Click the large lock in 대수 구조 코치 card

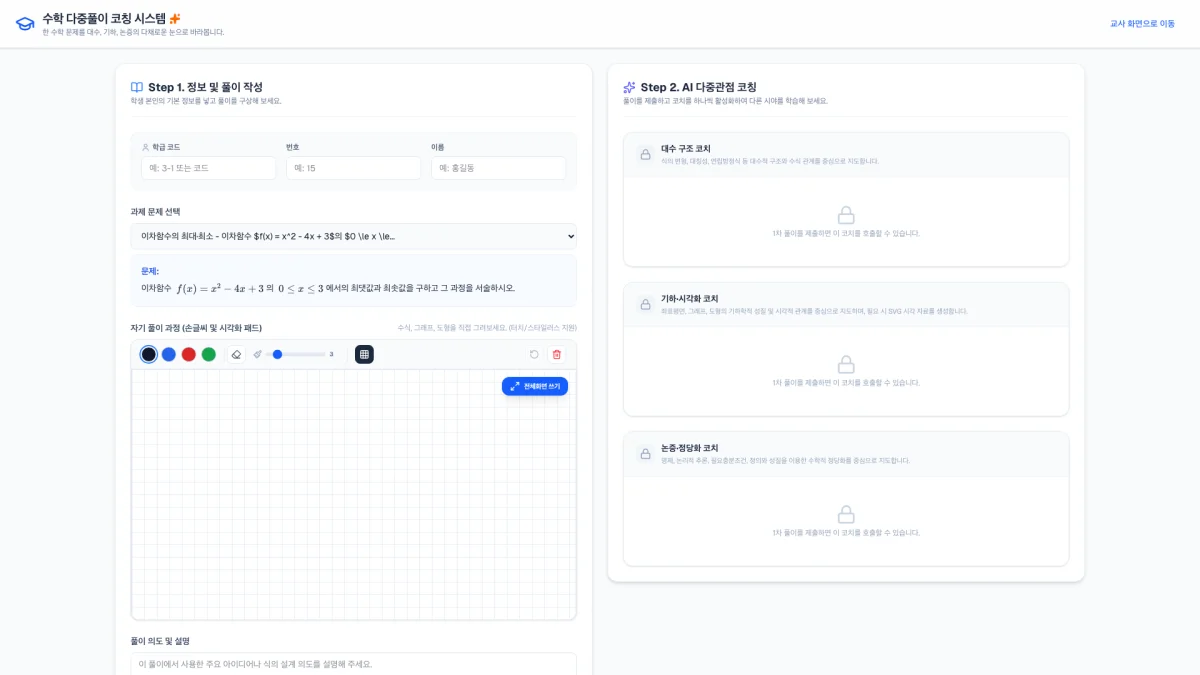846,215
